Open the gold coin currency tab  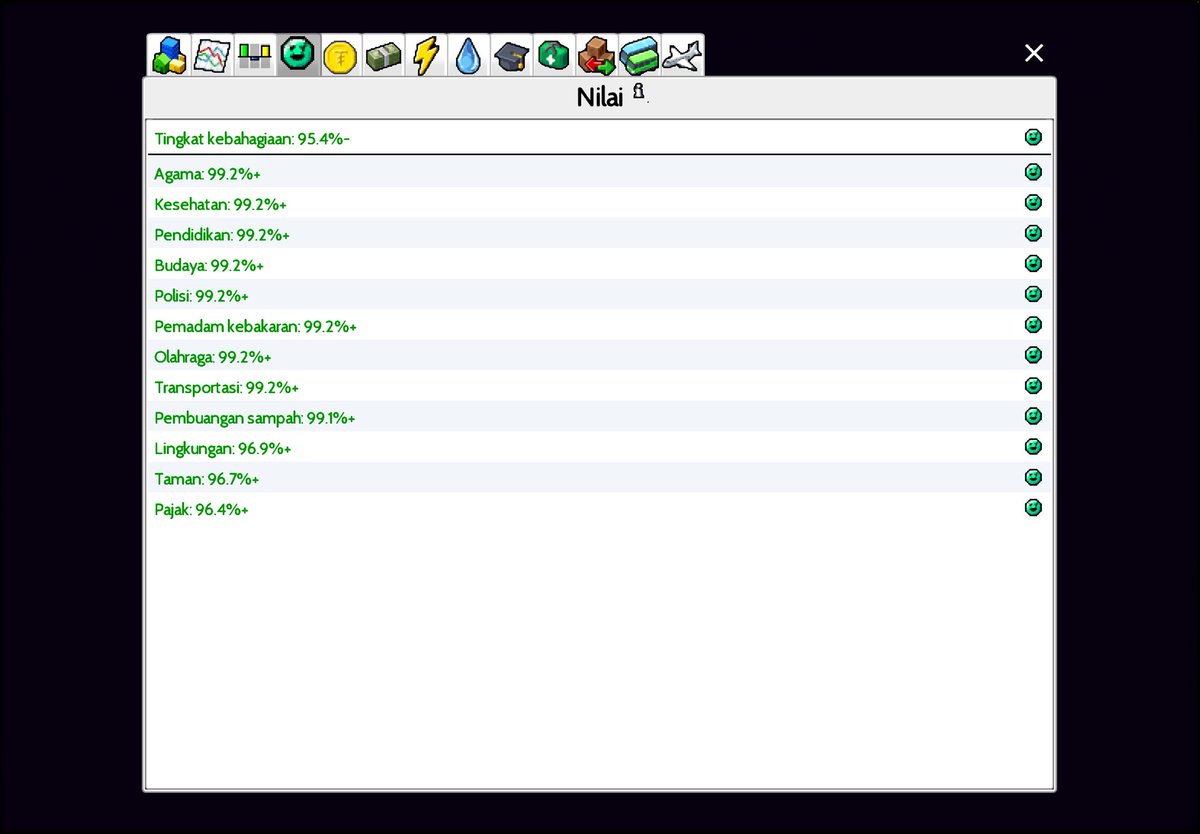[341, 56]
